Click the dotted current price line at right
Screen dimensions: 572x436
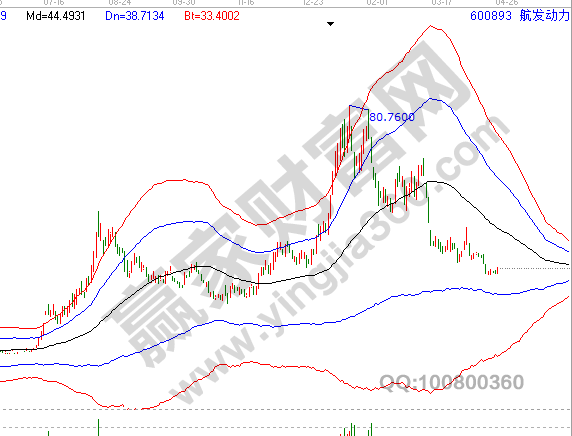coord(534,269)
